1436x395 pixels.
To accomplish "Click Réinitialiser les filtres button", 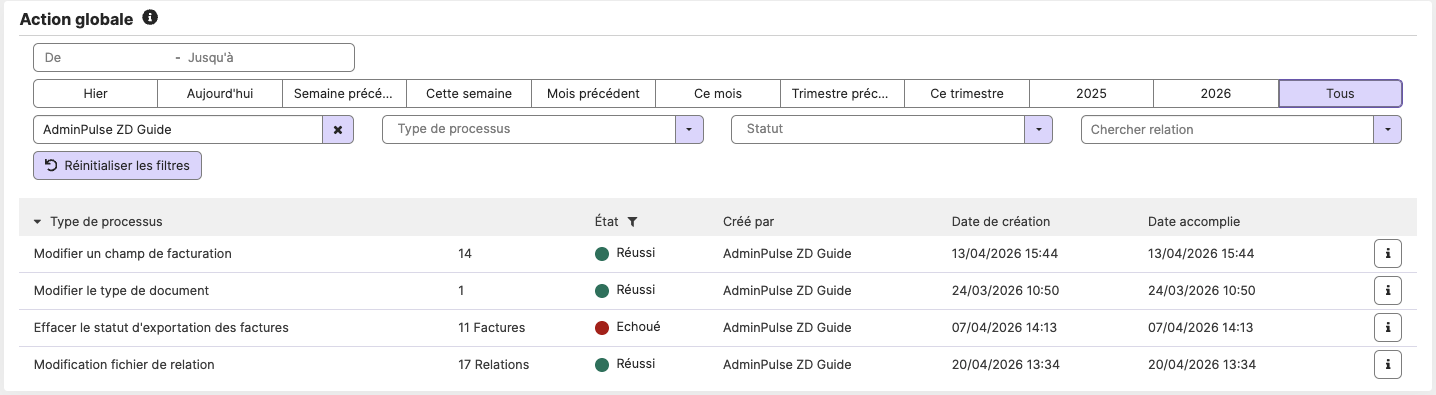I will click(x=118, y=165).
